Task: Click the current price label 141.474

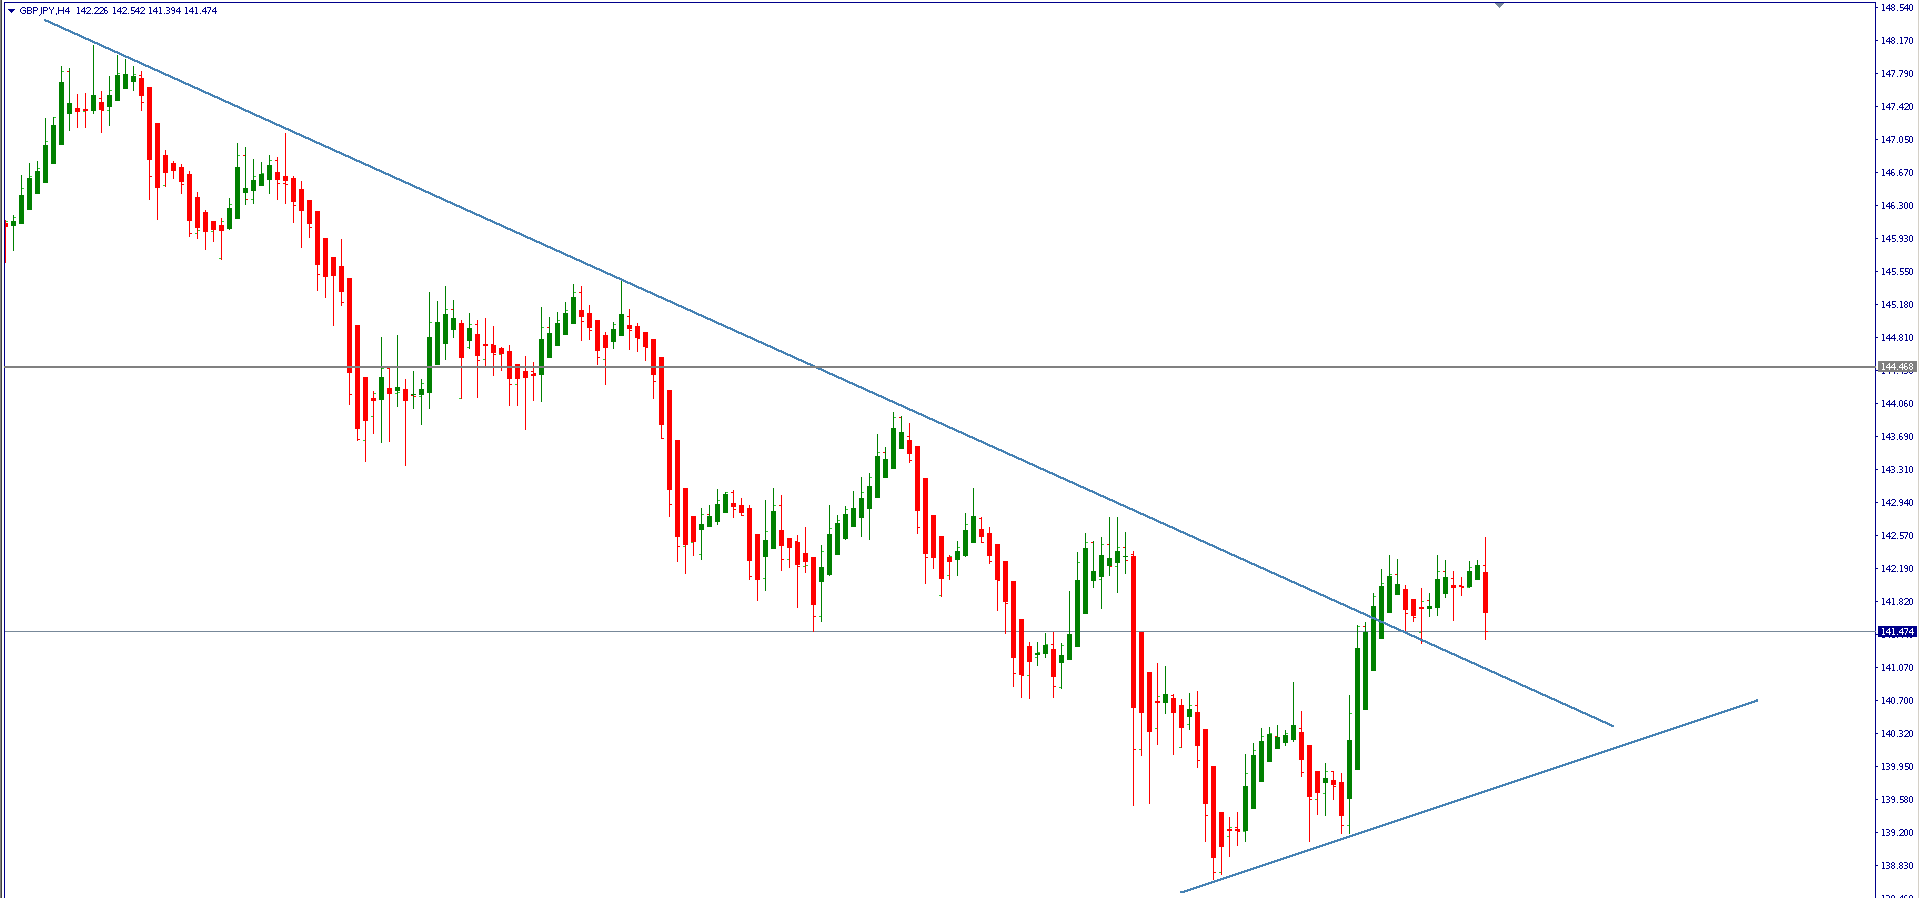Action: click(x=1896, y=632)
